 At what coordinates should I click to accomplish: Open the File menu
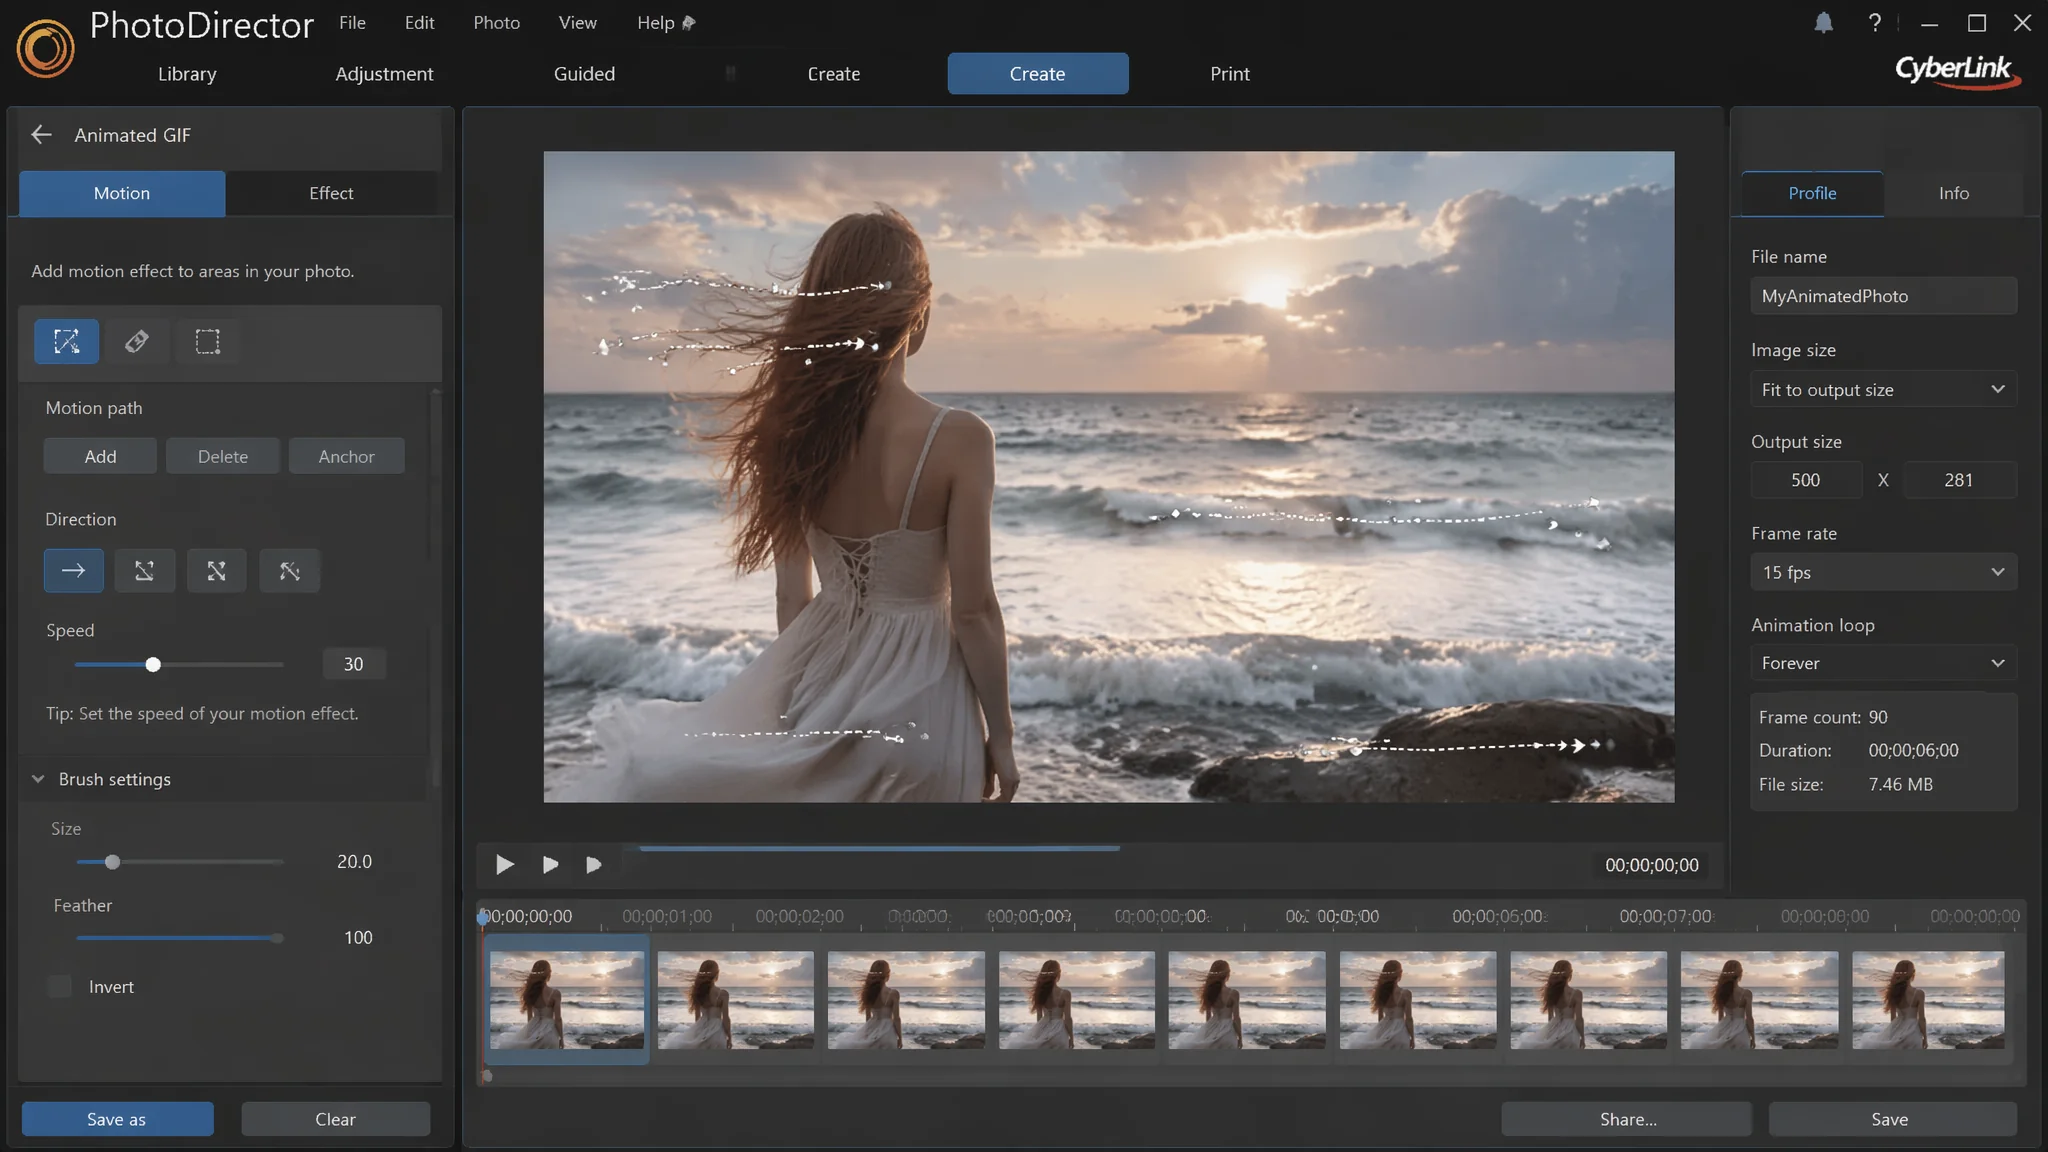pyautogui.click(x=352, y=22)
